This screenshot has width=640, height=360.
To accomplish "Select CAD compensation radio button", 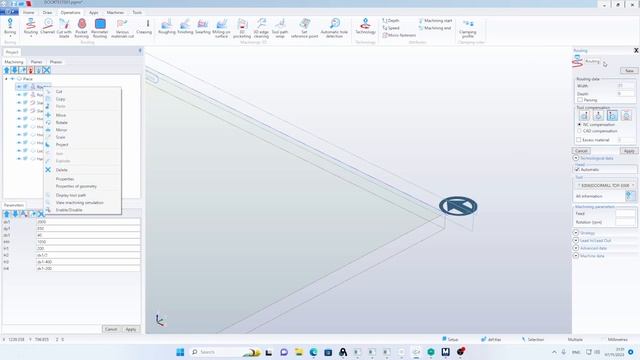I will pyautogui.click(x=579, y=131).
